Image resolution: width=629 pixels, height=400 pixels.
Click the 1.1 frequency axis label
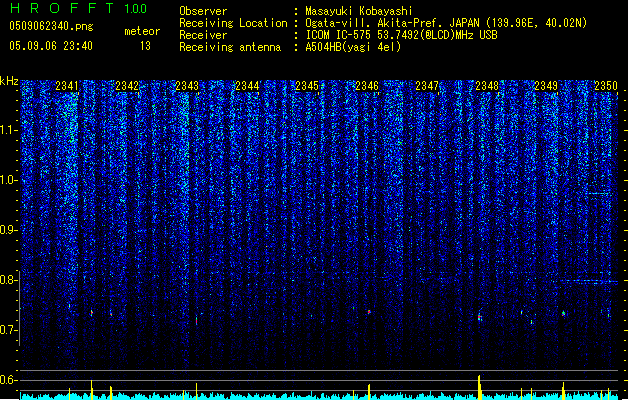click(x=9, y=130)
